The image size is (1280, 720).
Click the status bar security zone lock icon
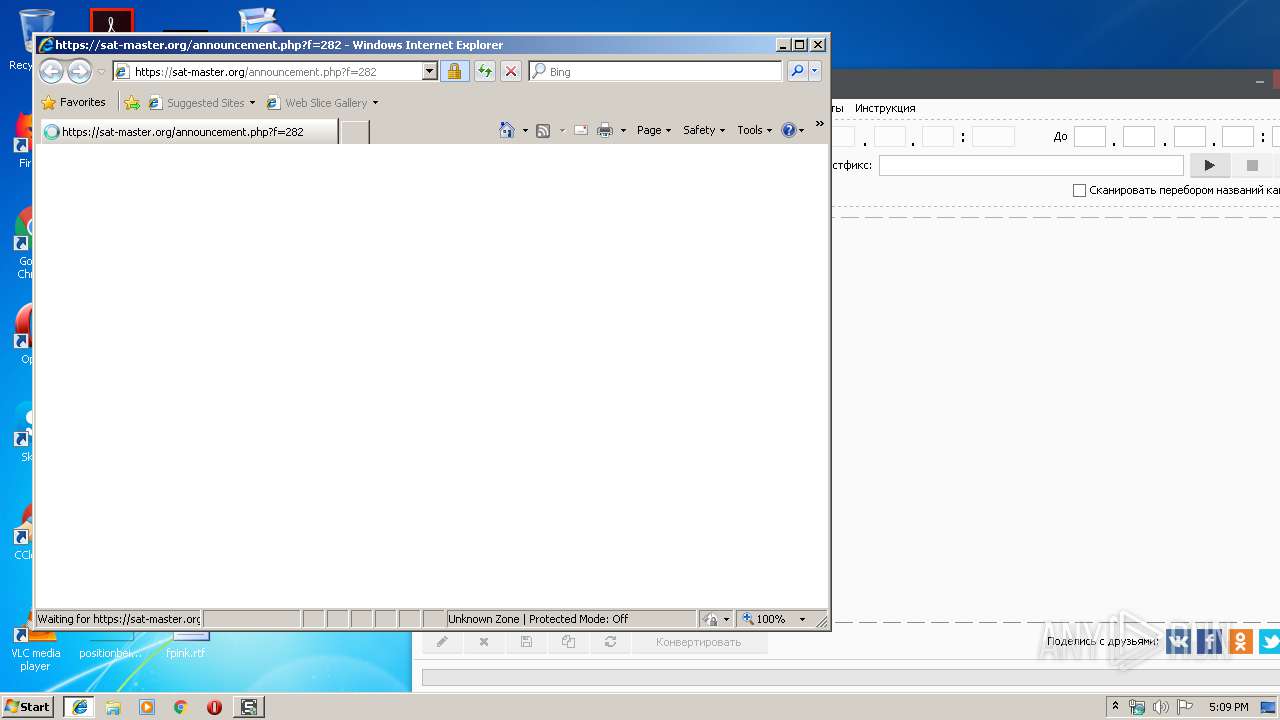(x=711, y=619)
